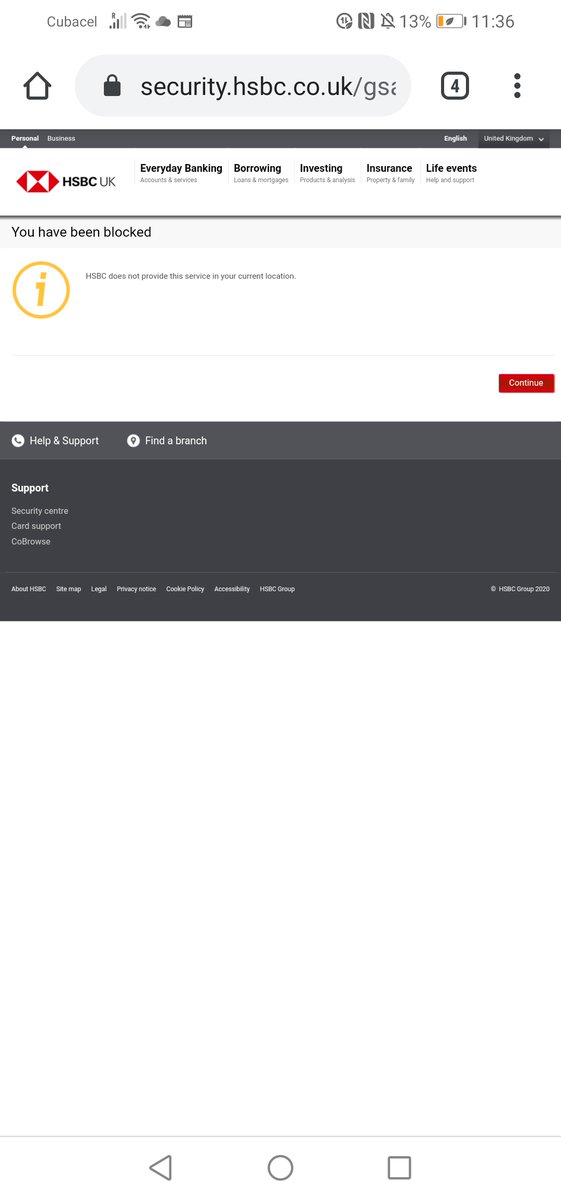
Task: Tap the © HSBC Group 2020 copyright text
Action: pyautogui.click(x=520, y=589)
